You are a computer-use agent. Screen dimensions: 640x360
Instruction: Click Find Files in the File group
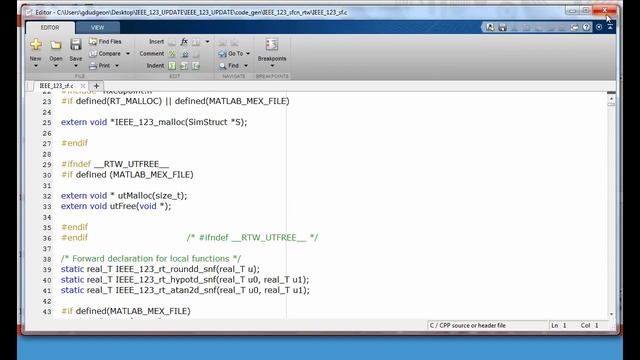point(105,42)
